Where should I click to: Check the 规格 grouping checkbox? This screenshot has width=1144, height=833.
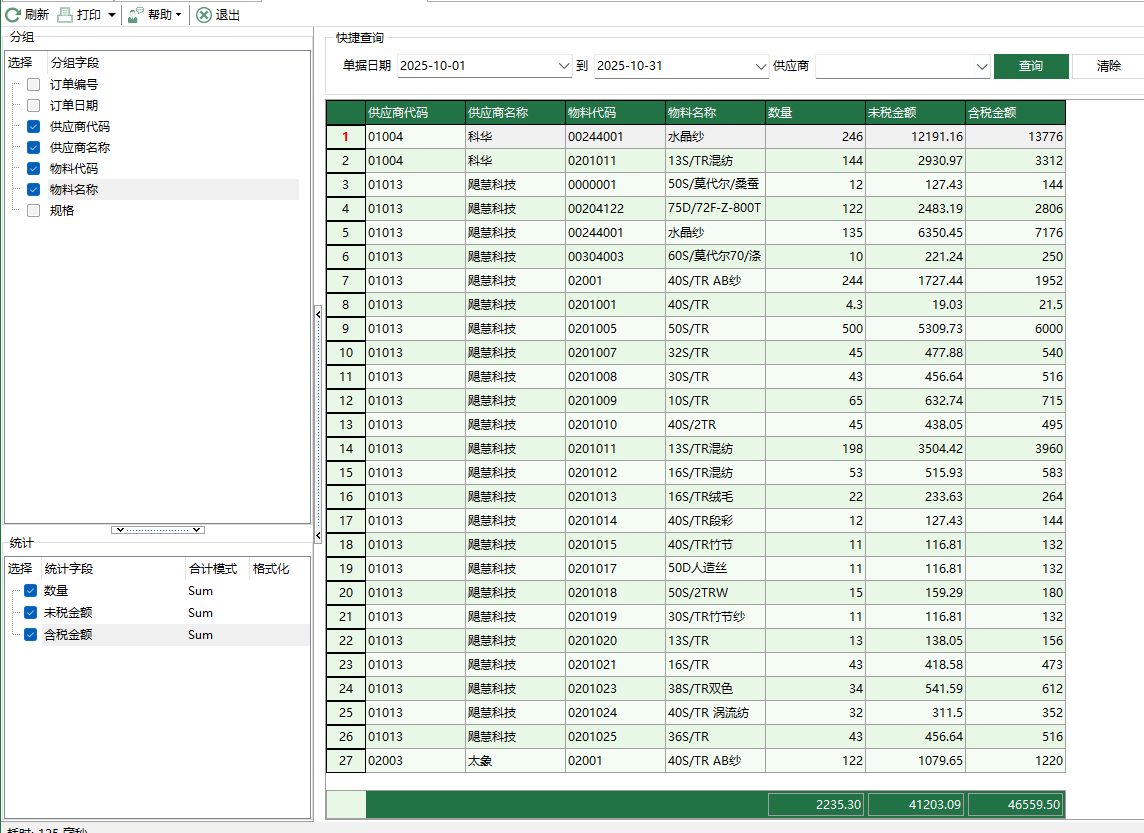[34, 211]
